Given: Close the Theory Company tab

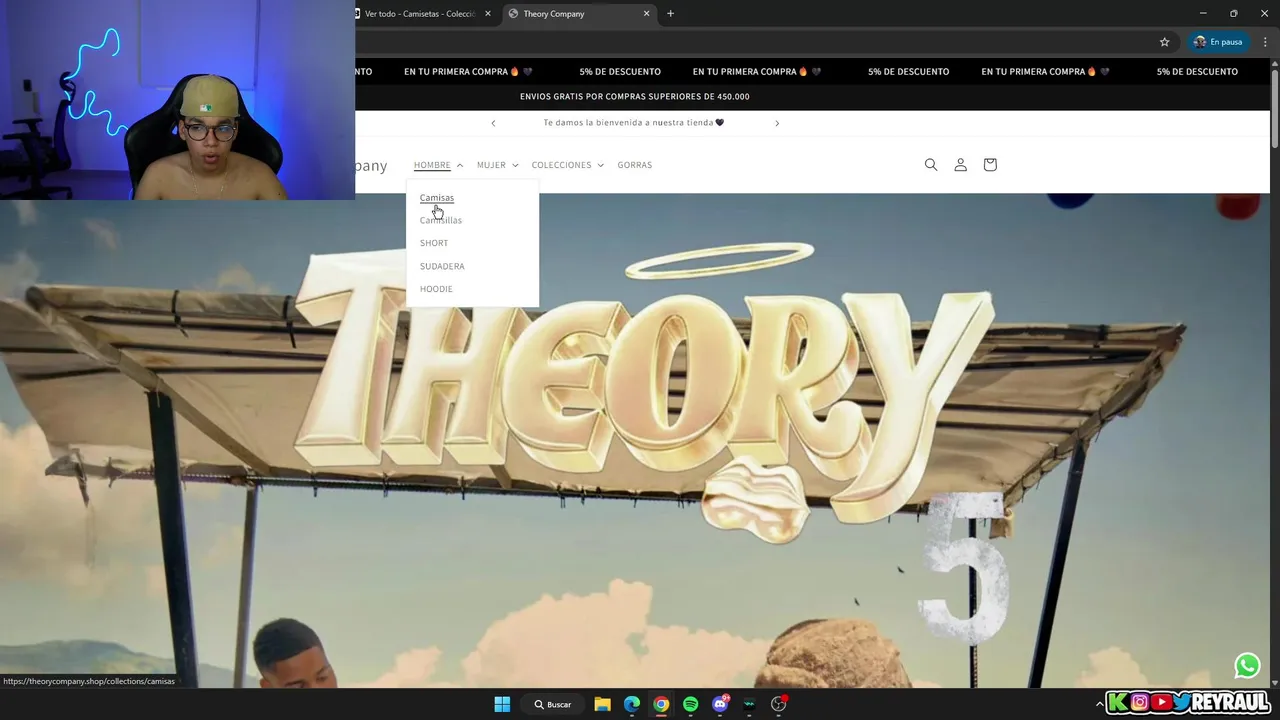Looking at the screenshot, I should [x=646, y=13].
